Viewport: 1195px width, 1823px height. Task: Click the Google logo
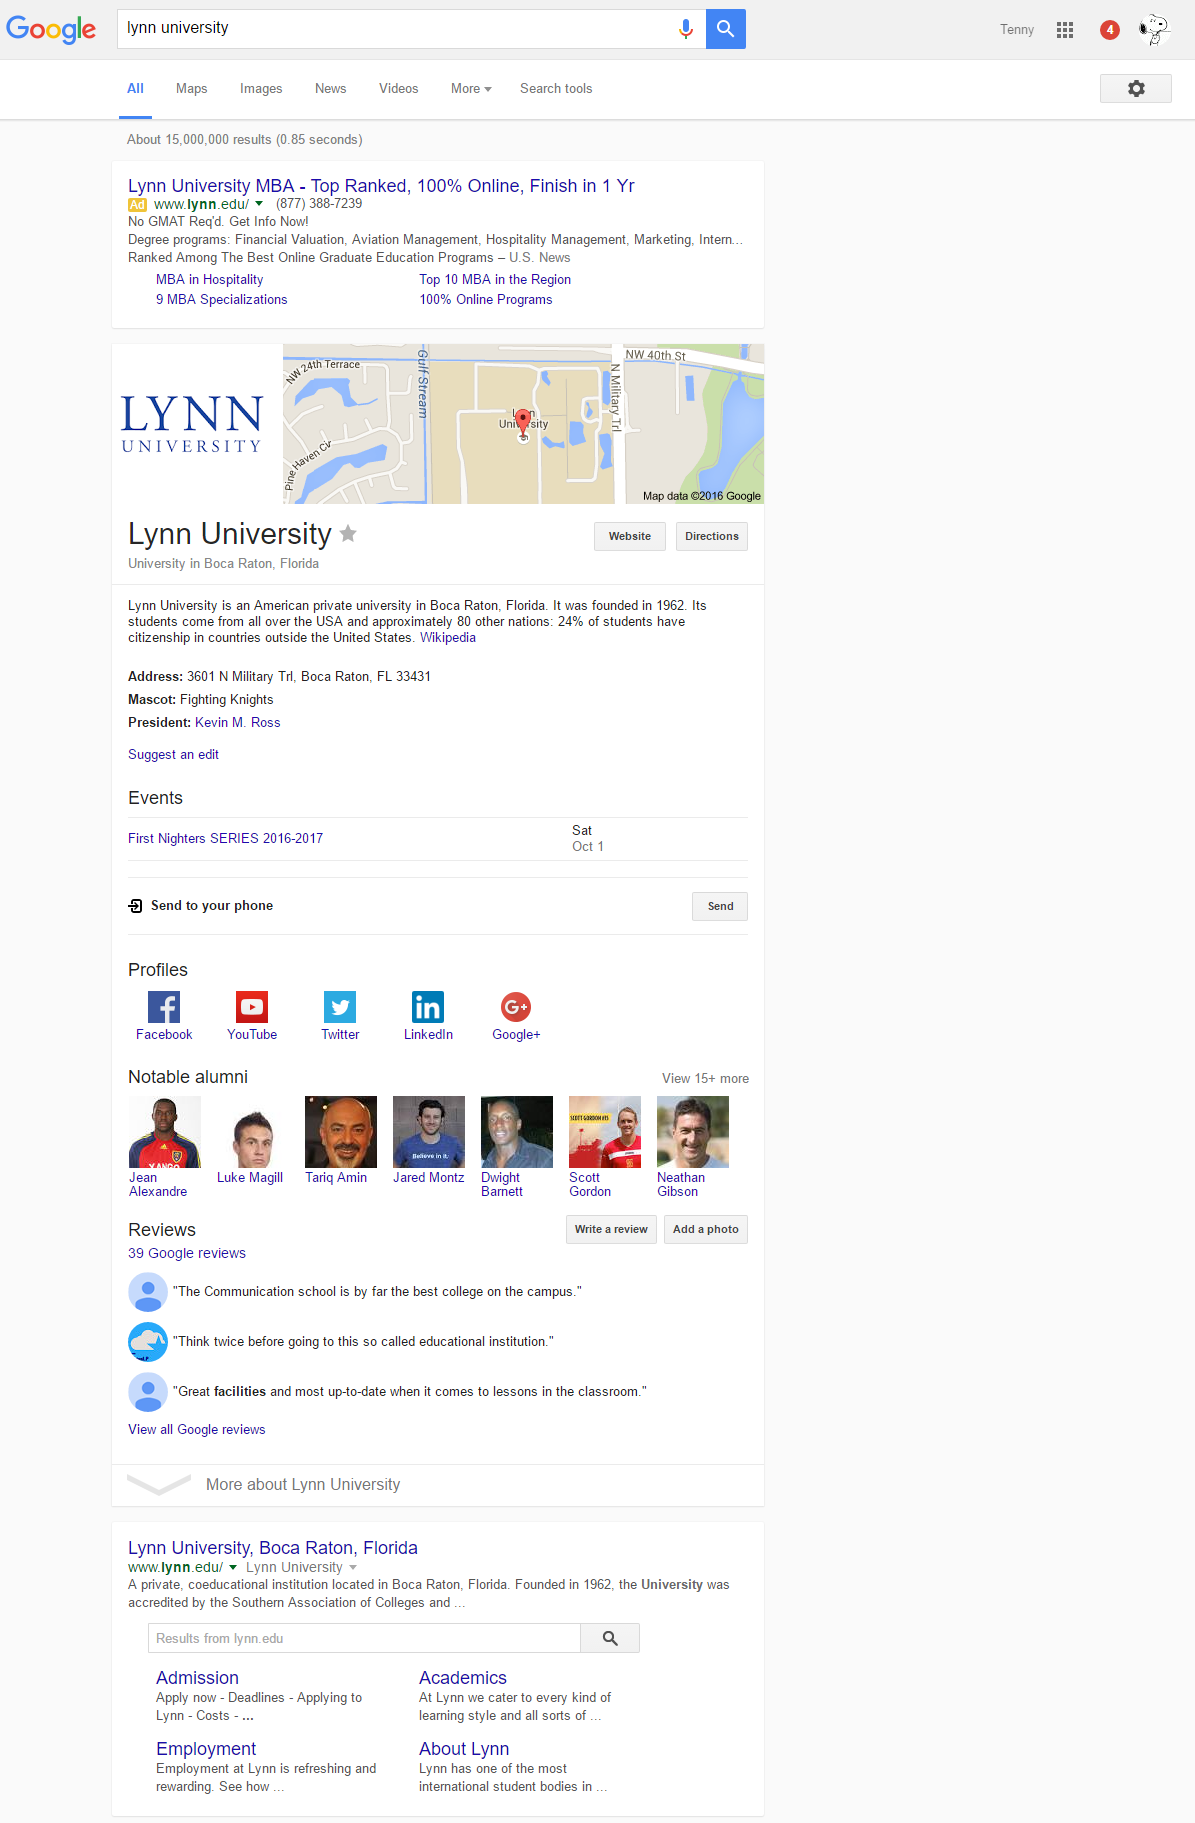pyautogui.click(x=51, y=29)
